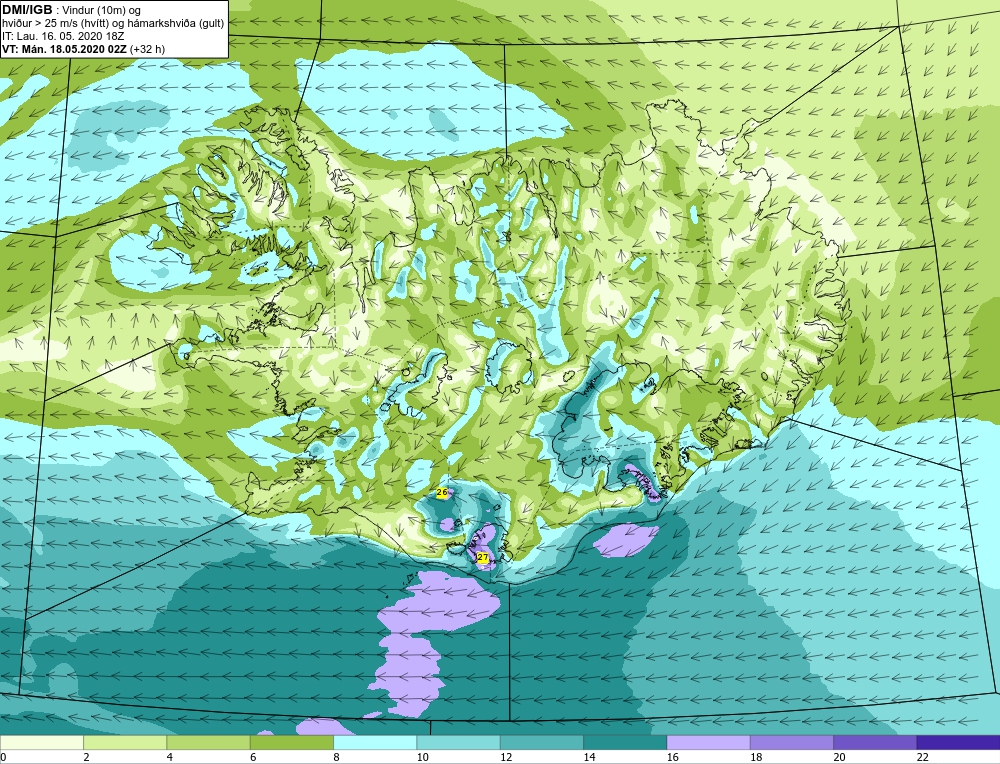Viewport: 1000px width, 764px height.
Task: Click the valid time line 'VT: Mán. 18.05.2020 02Z'
Action: click(64, 49)
